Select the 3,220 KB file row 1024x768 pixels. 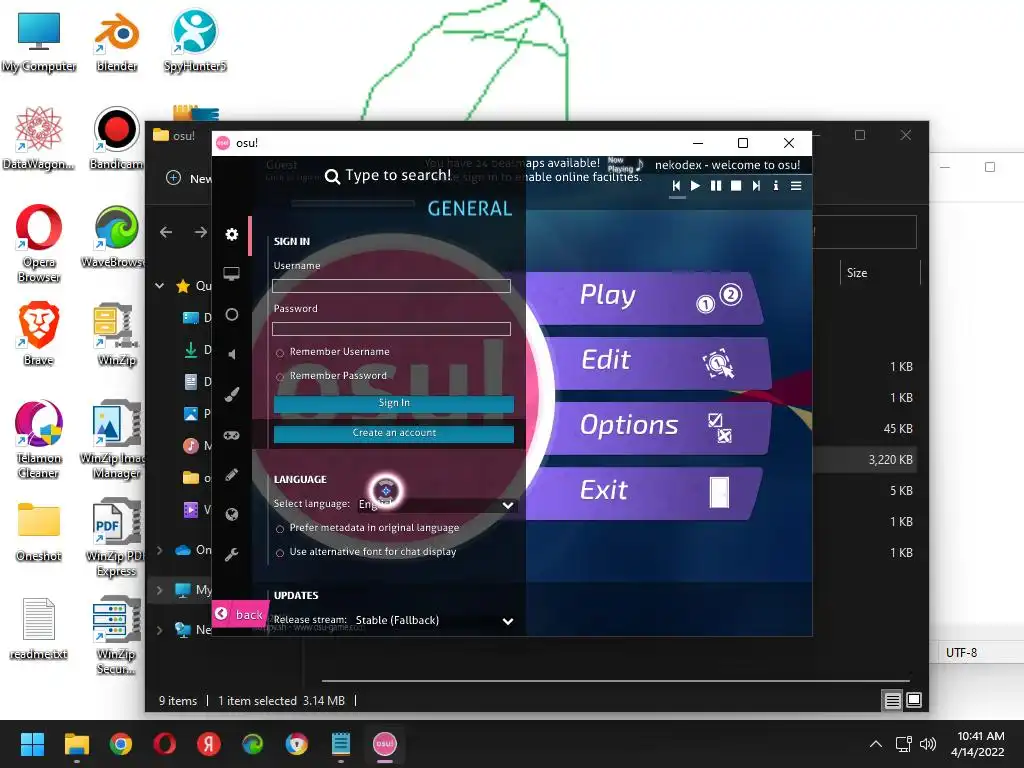coord(865,460)
